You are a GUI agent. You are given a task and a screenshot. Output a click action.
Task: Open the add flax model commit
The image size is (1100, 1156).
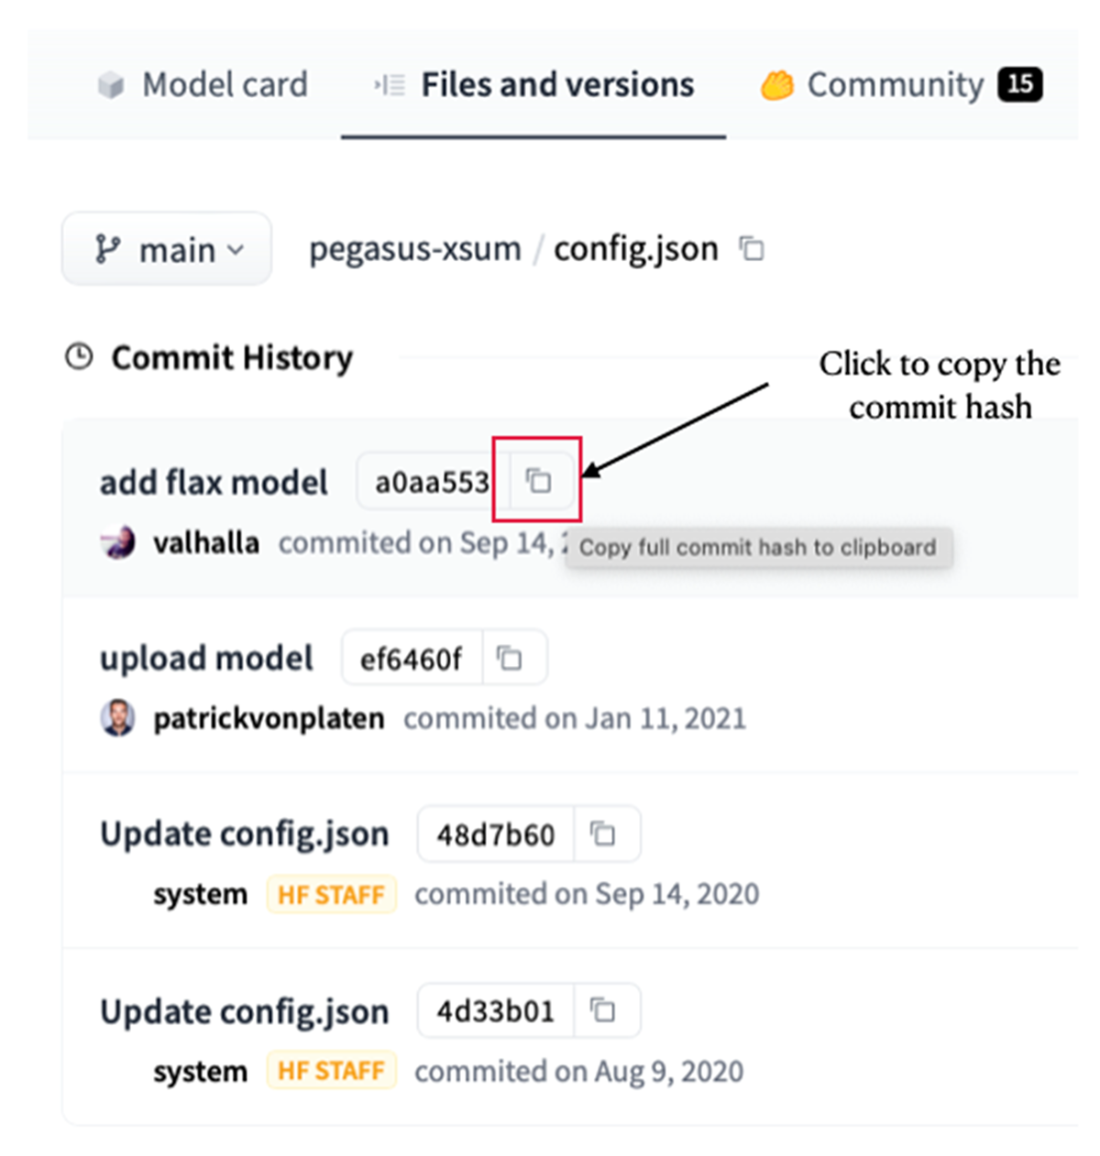tap(213, 482)
